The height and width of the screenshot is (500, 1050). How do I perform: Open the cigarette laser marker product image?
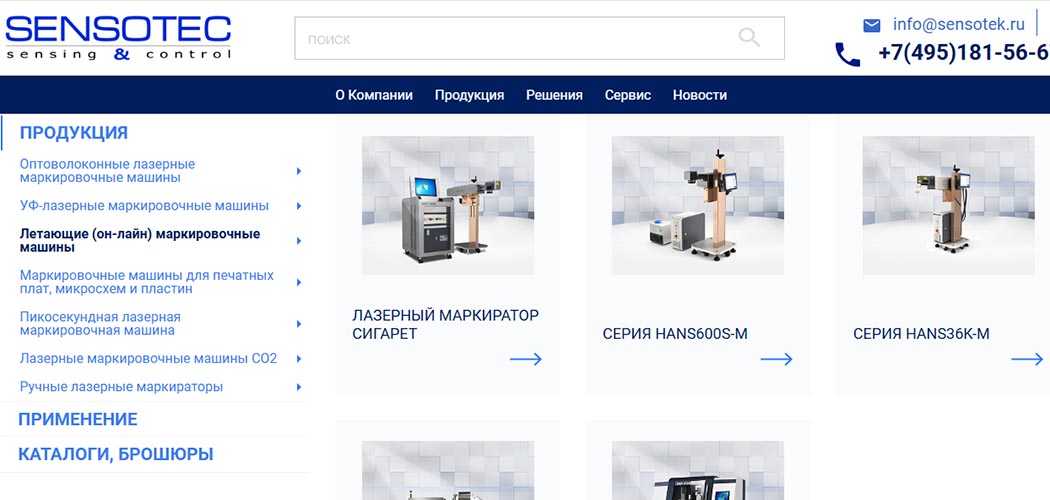click(x=448, y=205)
